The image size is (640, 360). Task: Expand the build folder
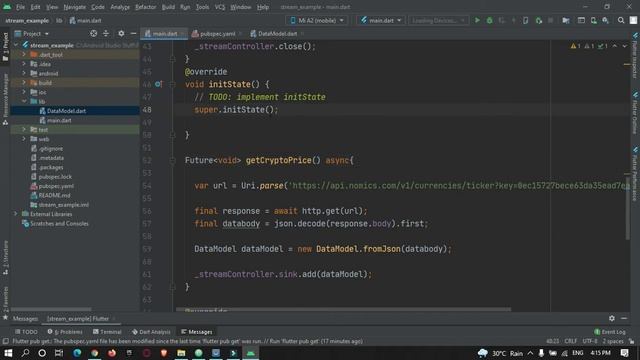coord(24,83)
